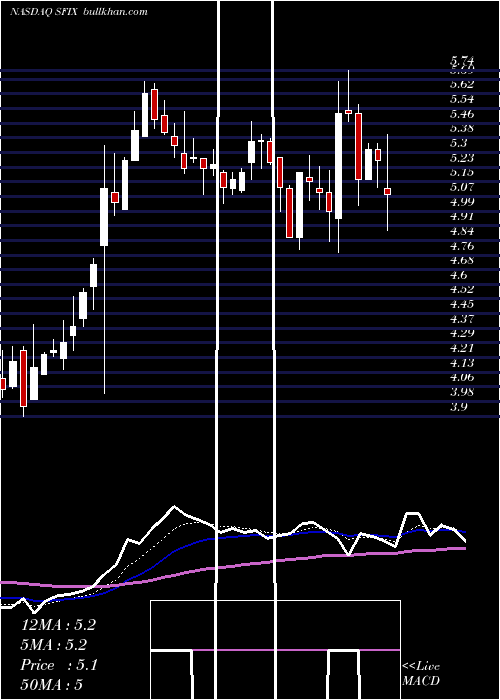Click the 4.52 price axis label
This screenshot has height=700, width=500.
click(462, 289)
